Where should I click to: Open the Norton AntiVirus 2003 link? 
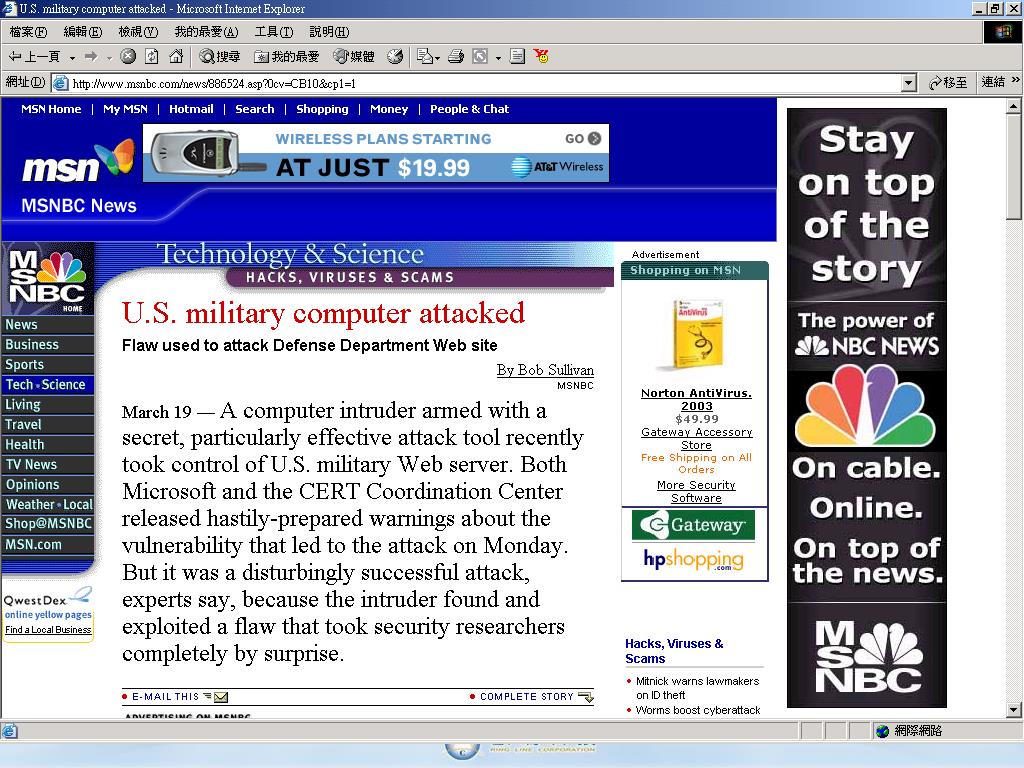point(696,399)
